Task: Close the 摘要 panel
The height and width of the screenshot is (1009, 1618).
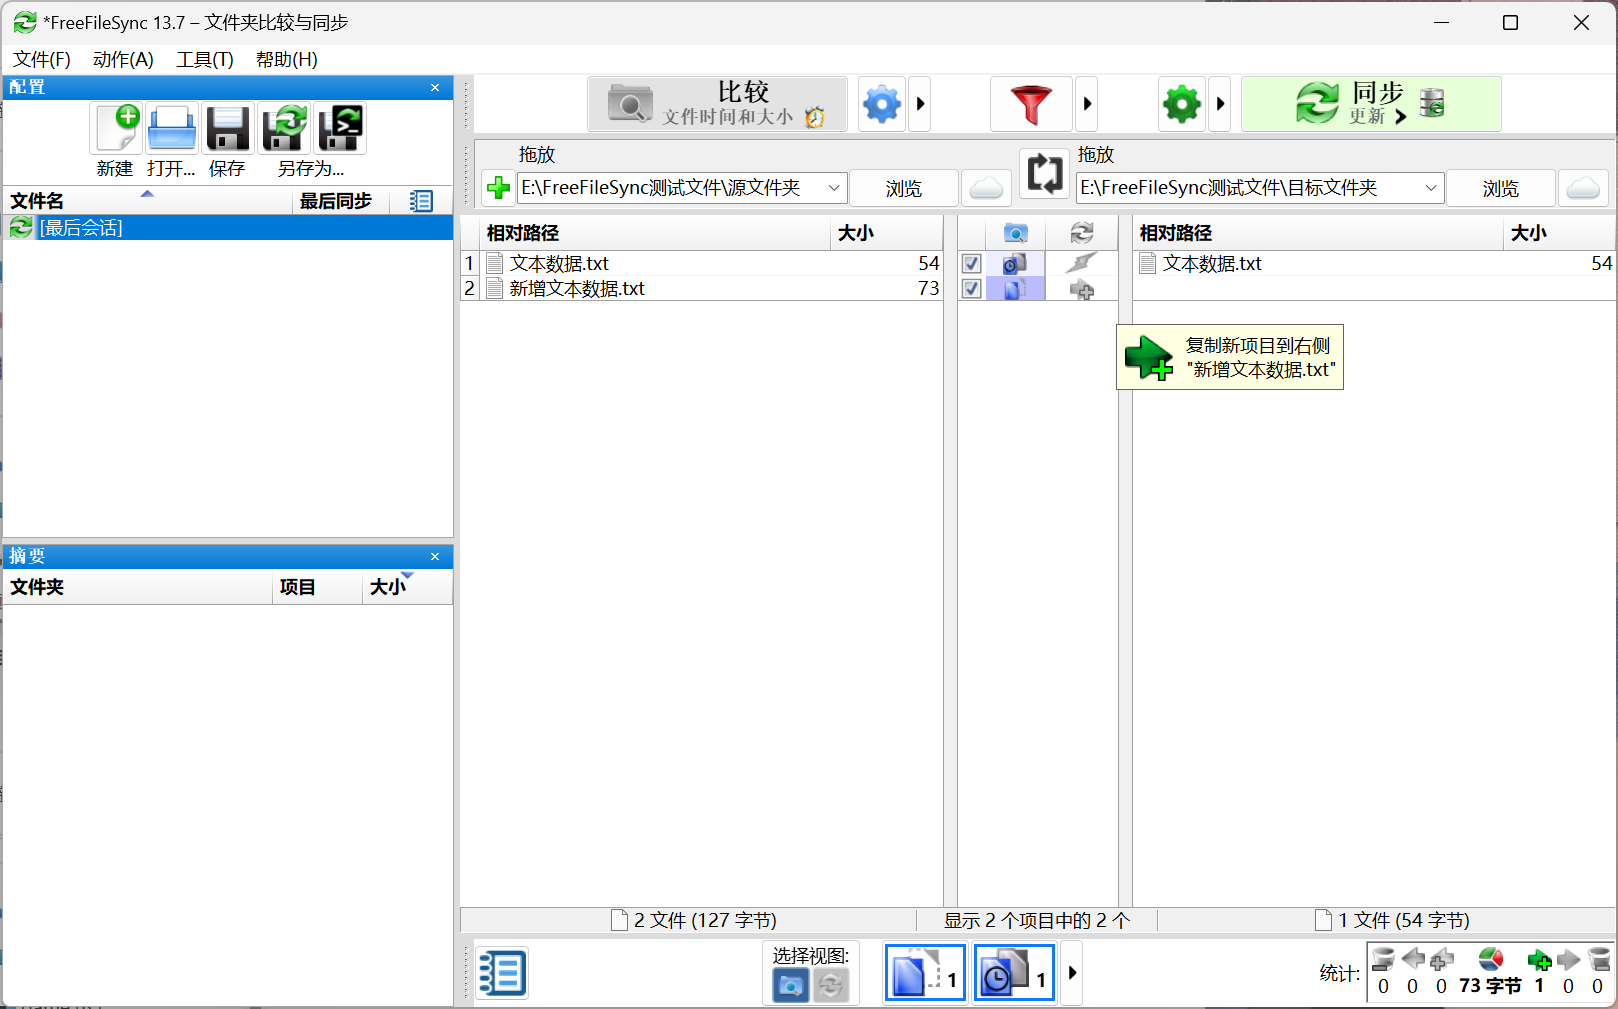Action: pyautogui.click(x=435, y=556)
